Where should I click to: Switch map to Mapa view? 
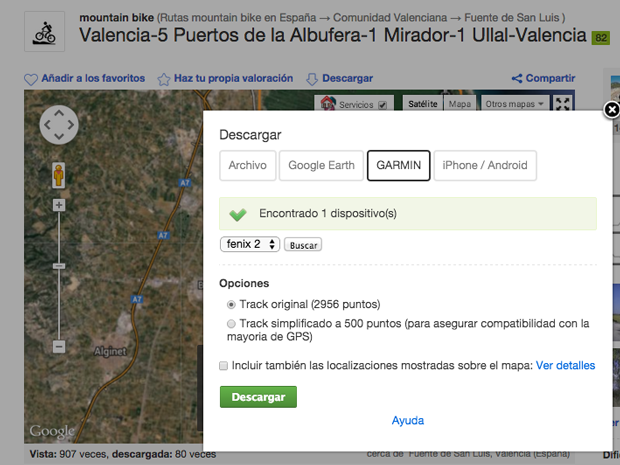[x=459, y=104]
